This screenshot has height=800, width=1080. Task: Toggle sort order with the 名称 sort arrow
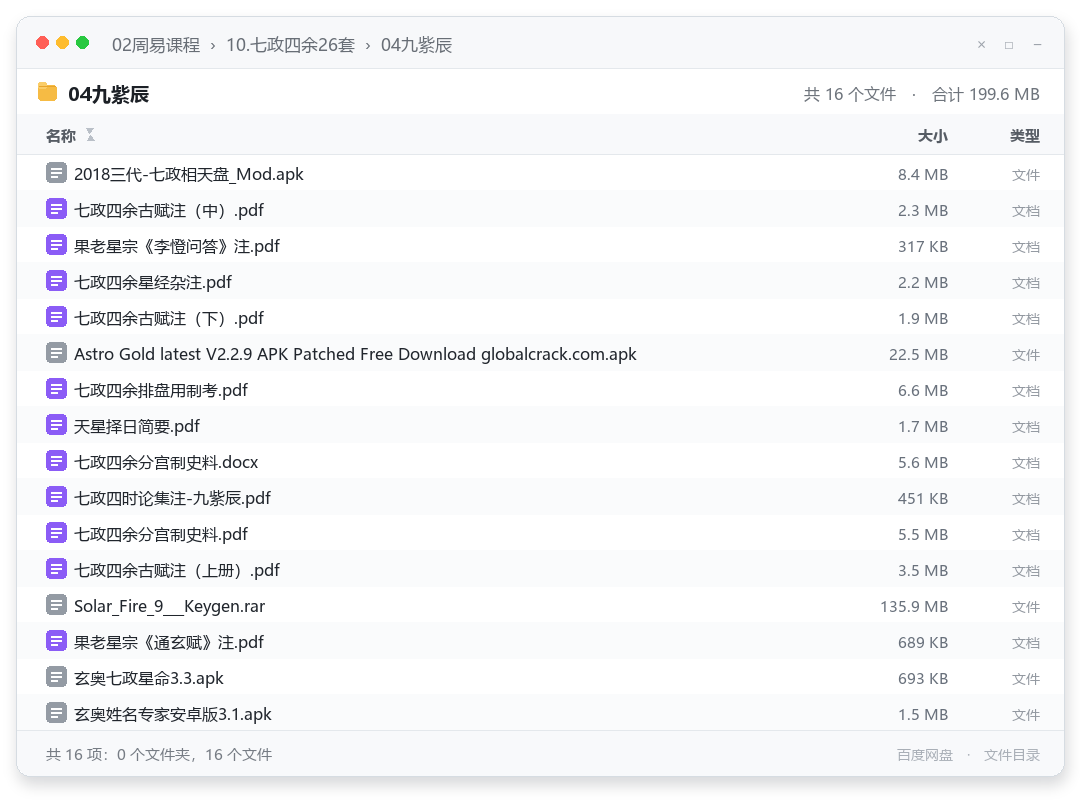tap(90, 135)
